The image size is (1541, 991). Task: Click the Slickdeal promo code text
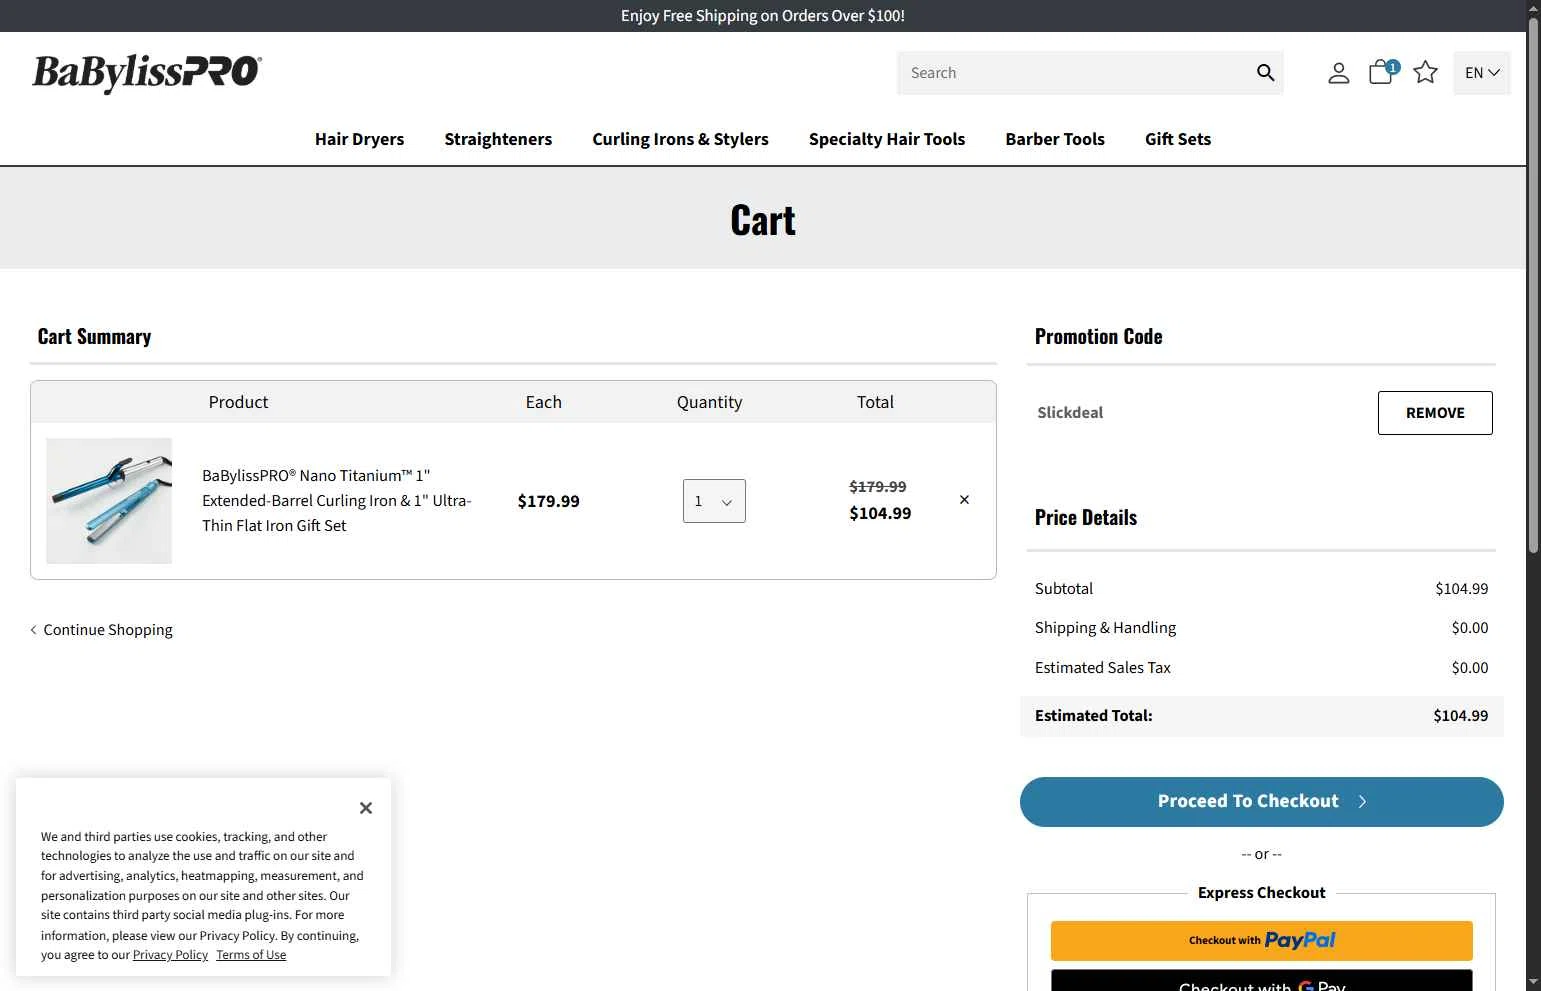(x=1070, y=413)
